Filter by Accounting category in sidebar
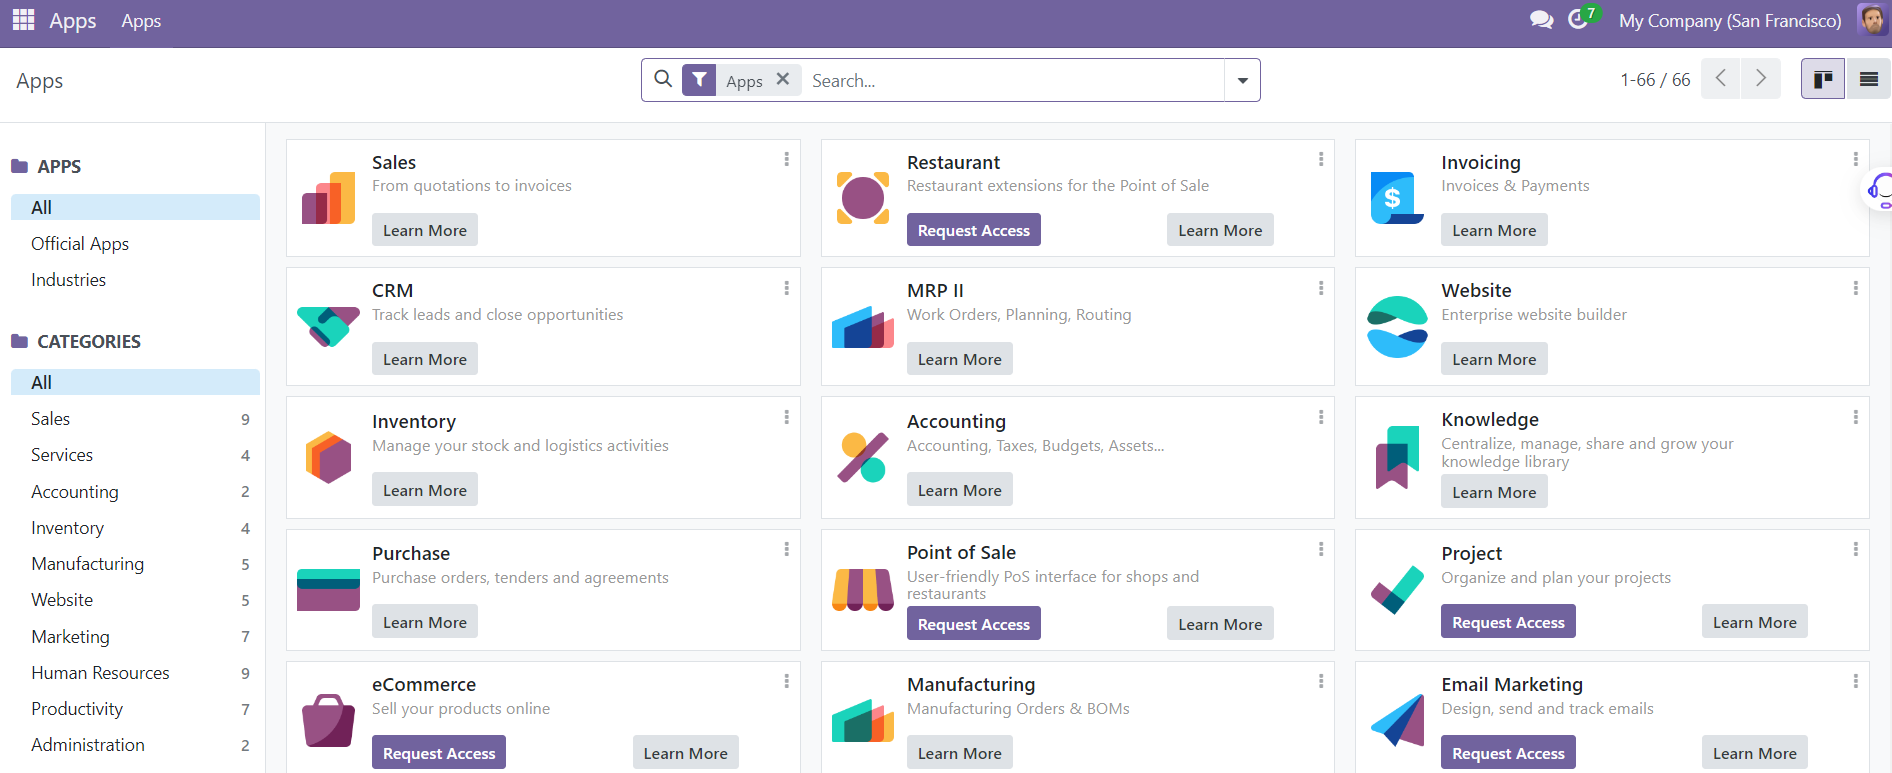The width and height of the screenshot is (1892, 773). 135,492
